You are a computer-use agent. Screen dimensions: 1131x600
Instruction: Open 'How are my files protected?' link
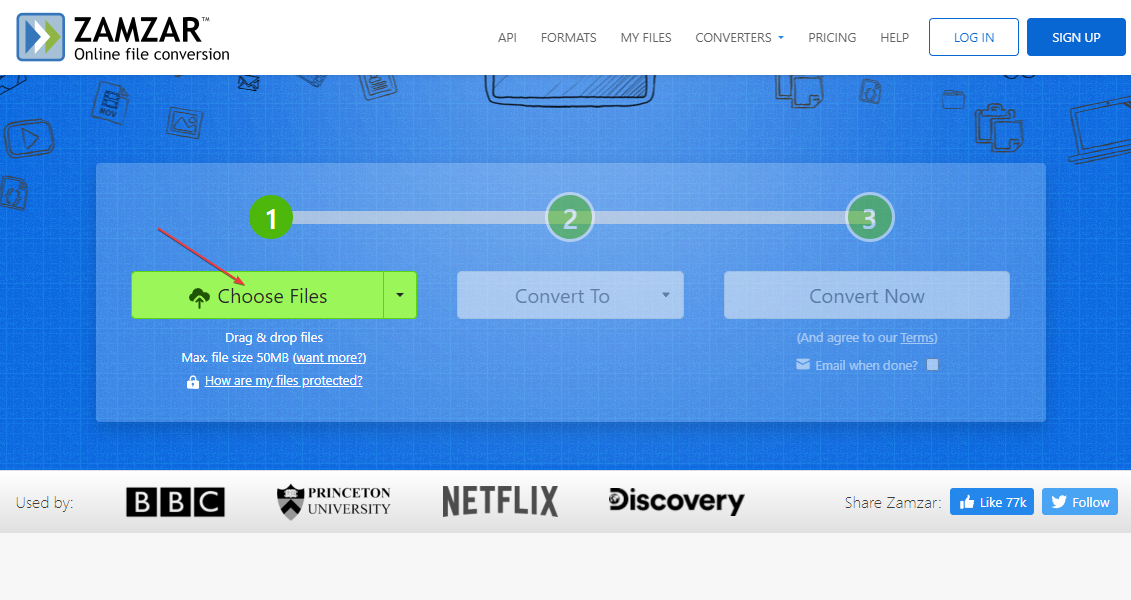pyautogui.click(x=283, y=381)
